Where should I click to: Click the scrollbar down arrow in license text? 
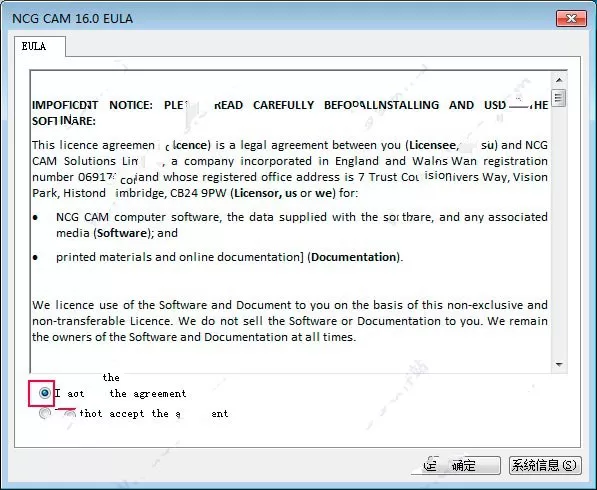[x=559, y=364]
